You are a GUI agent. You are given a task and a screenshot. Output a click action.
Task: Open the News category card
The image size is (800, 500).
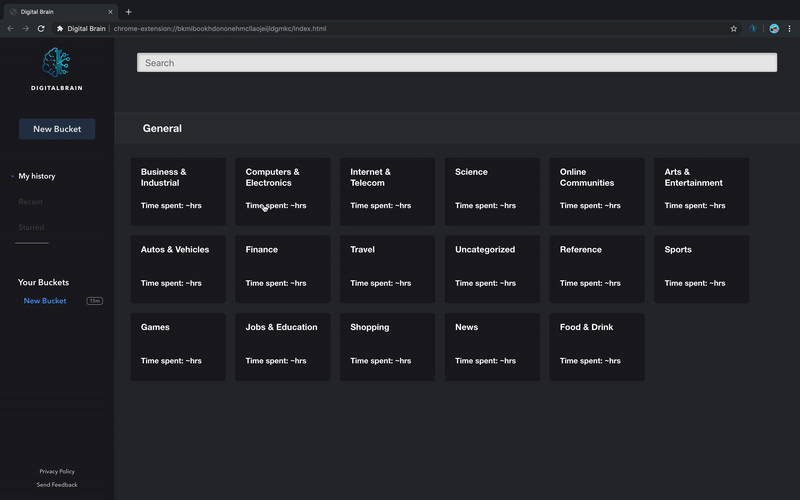coord(492,346)
